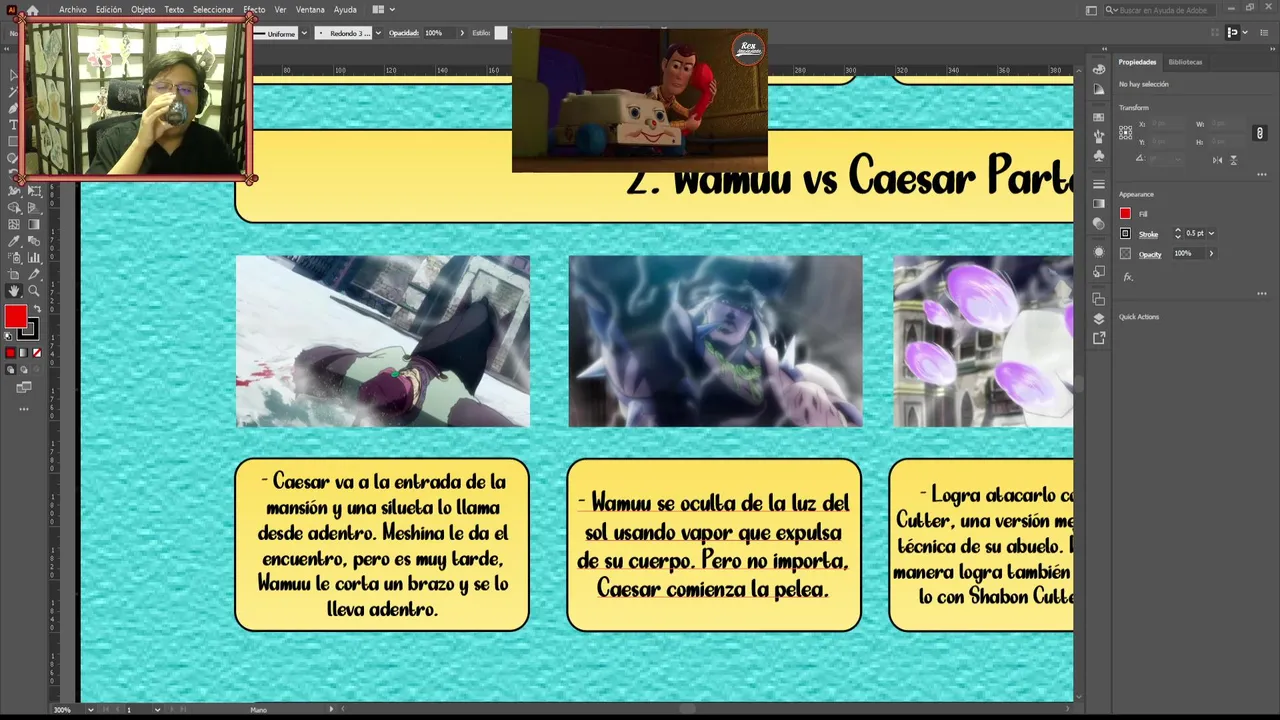The image size is (1280, 720).
Task: Click the red Fill swatch in Properties
Action: (x=1125, y=213)
